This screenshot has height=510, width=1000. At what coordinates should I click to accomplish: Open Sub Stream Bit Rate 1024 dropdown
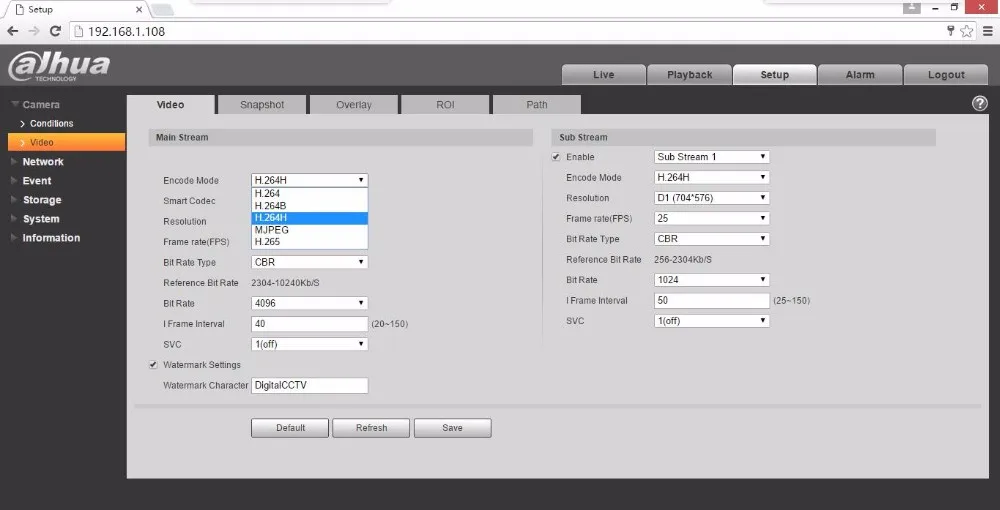pos(712,279)
